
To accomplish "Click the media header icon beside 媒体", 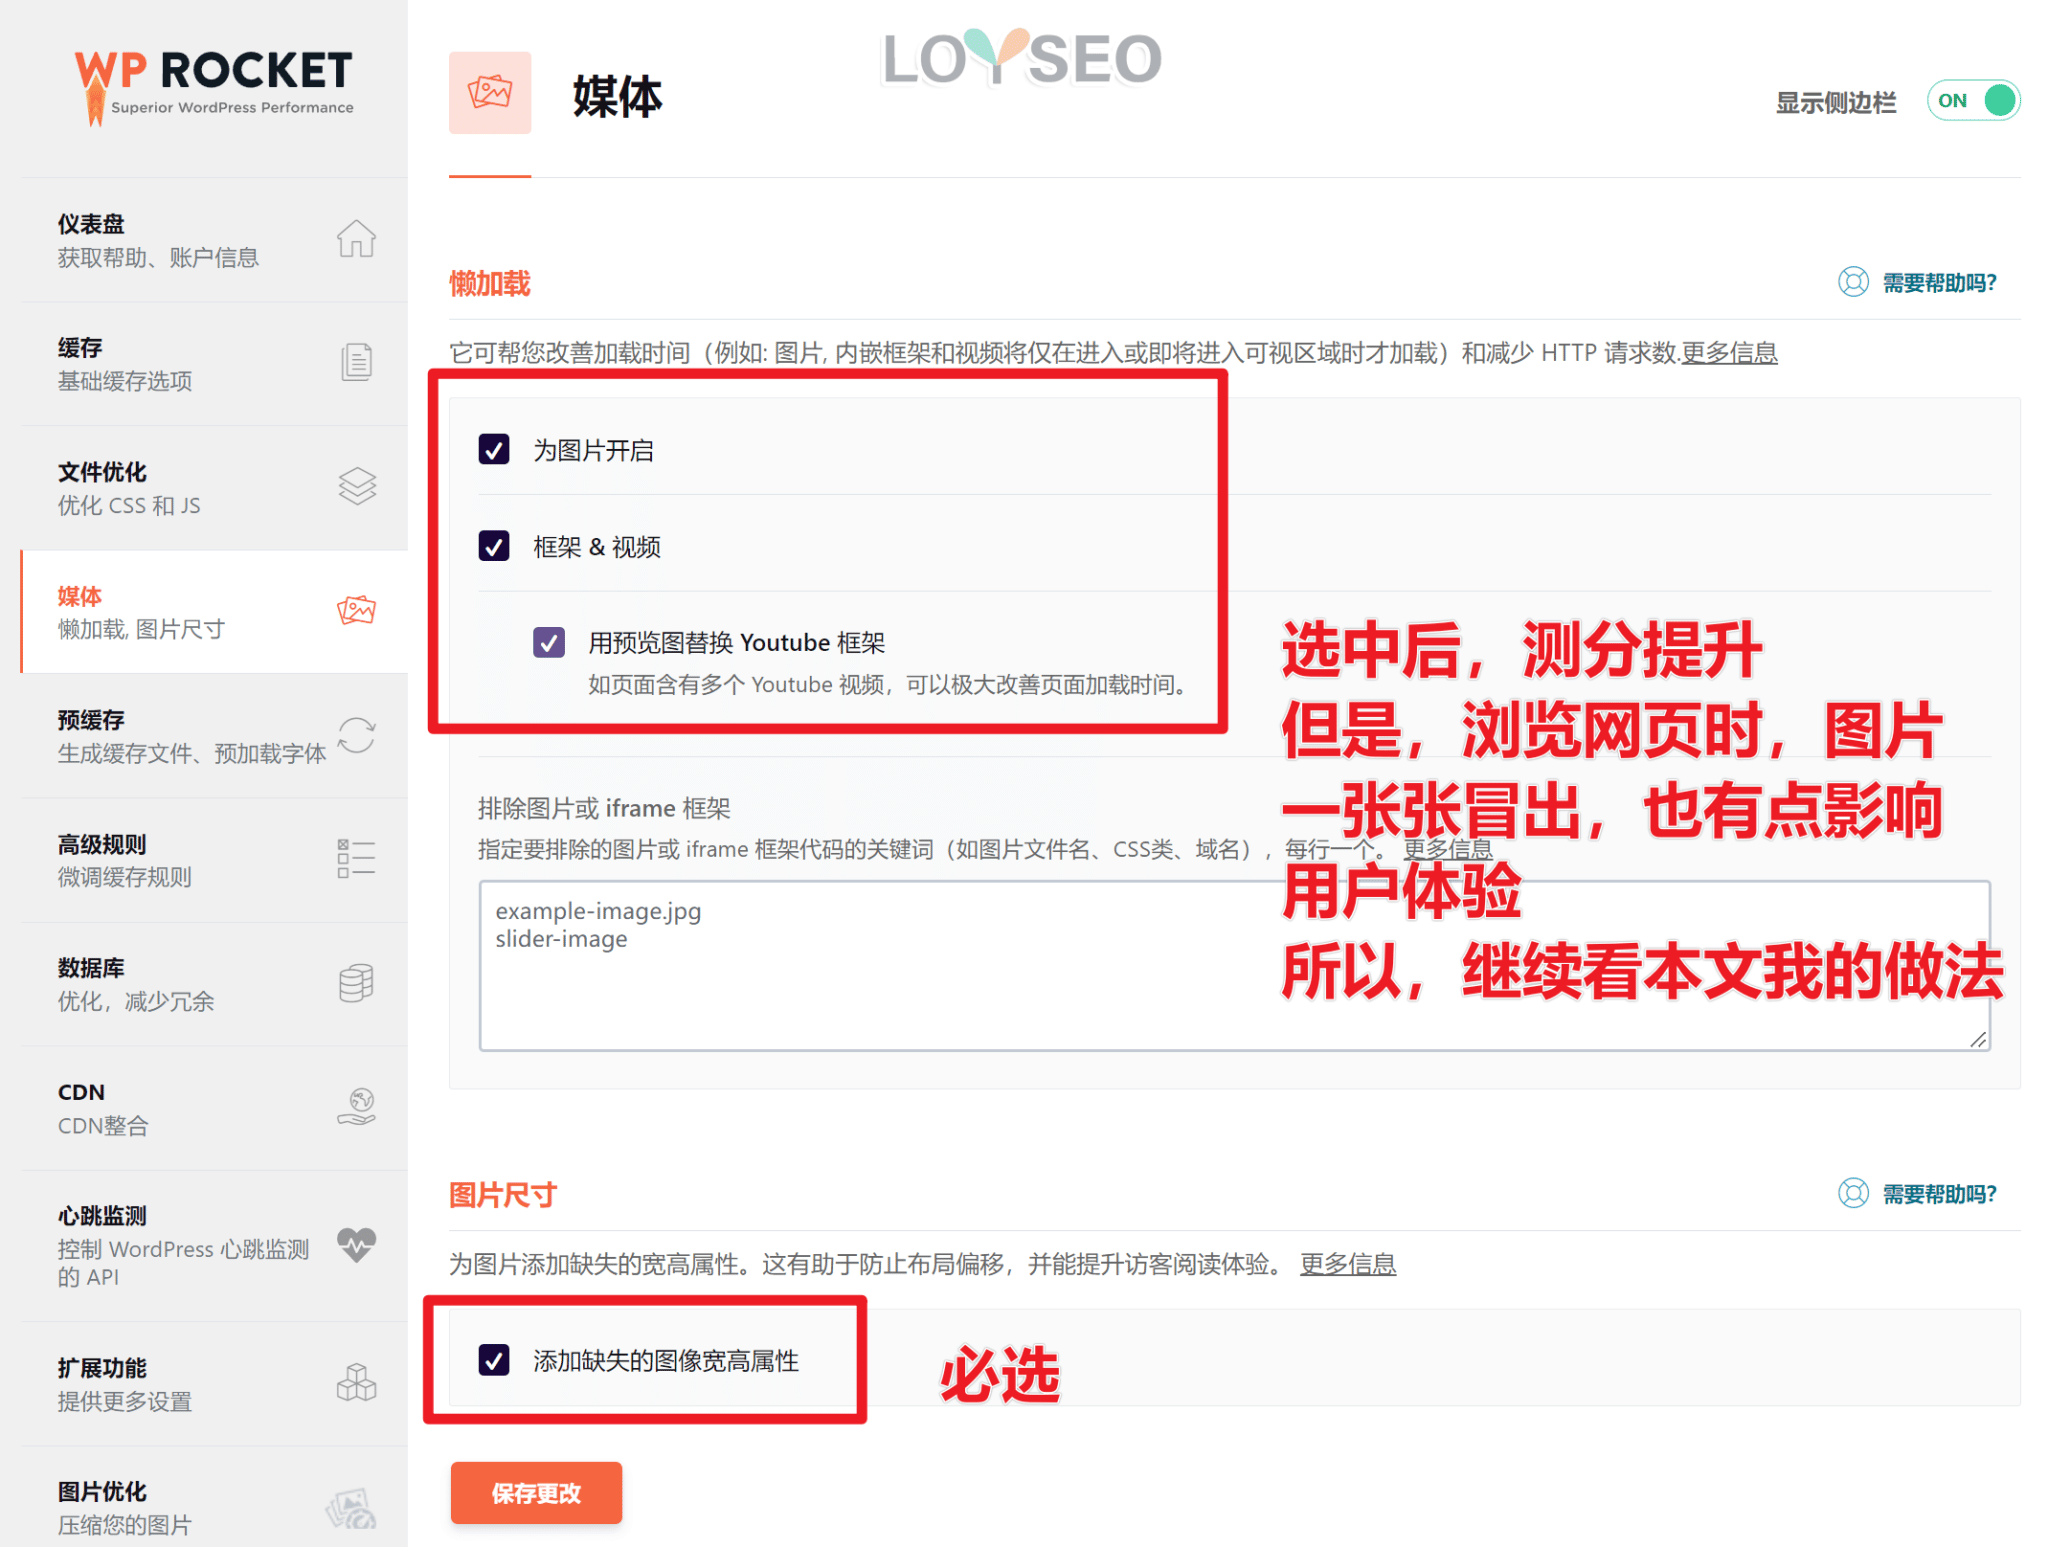I will [490, 93].
